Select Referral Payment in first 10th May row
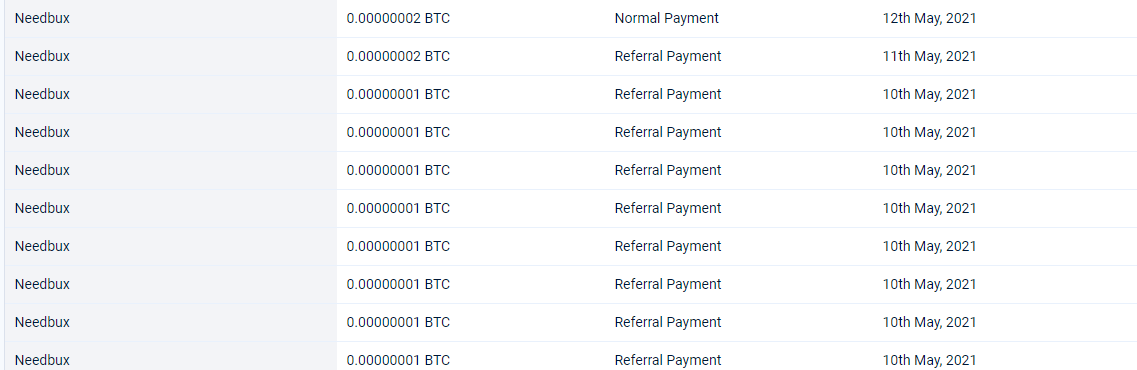Viewport: 1137px width, 370px height. [x=668, y=94]
